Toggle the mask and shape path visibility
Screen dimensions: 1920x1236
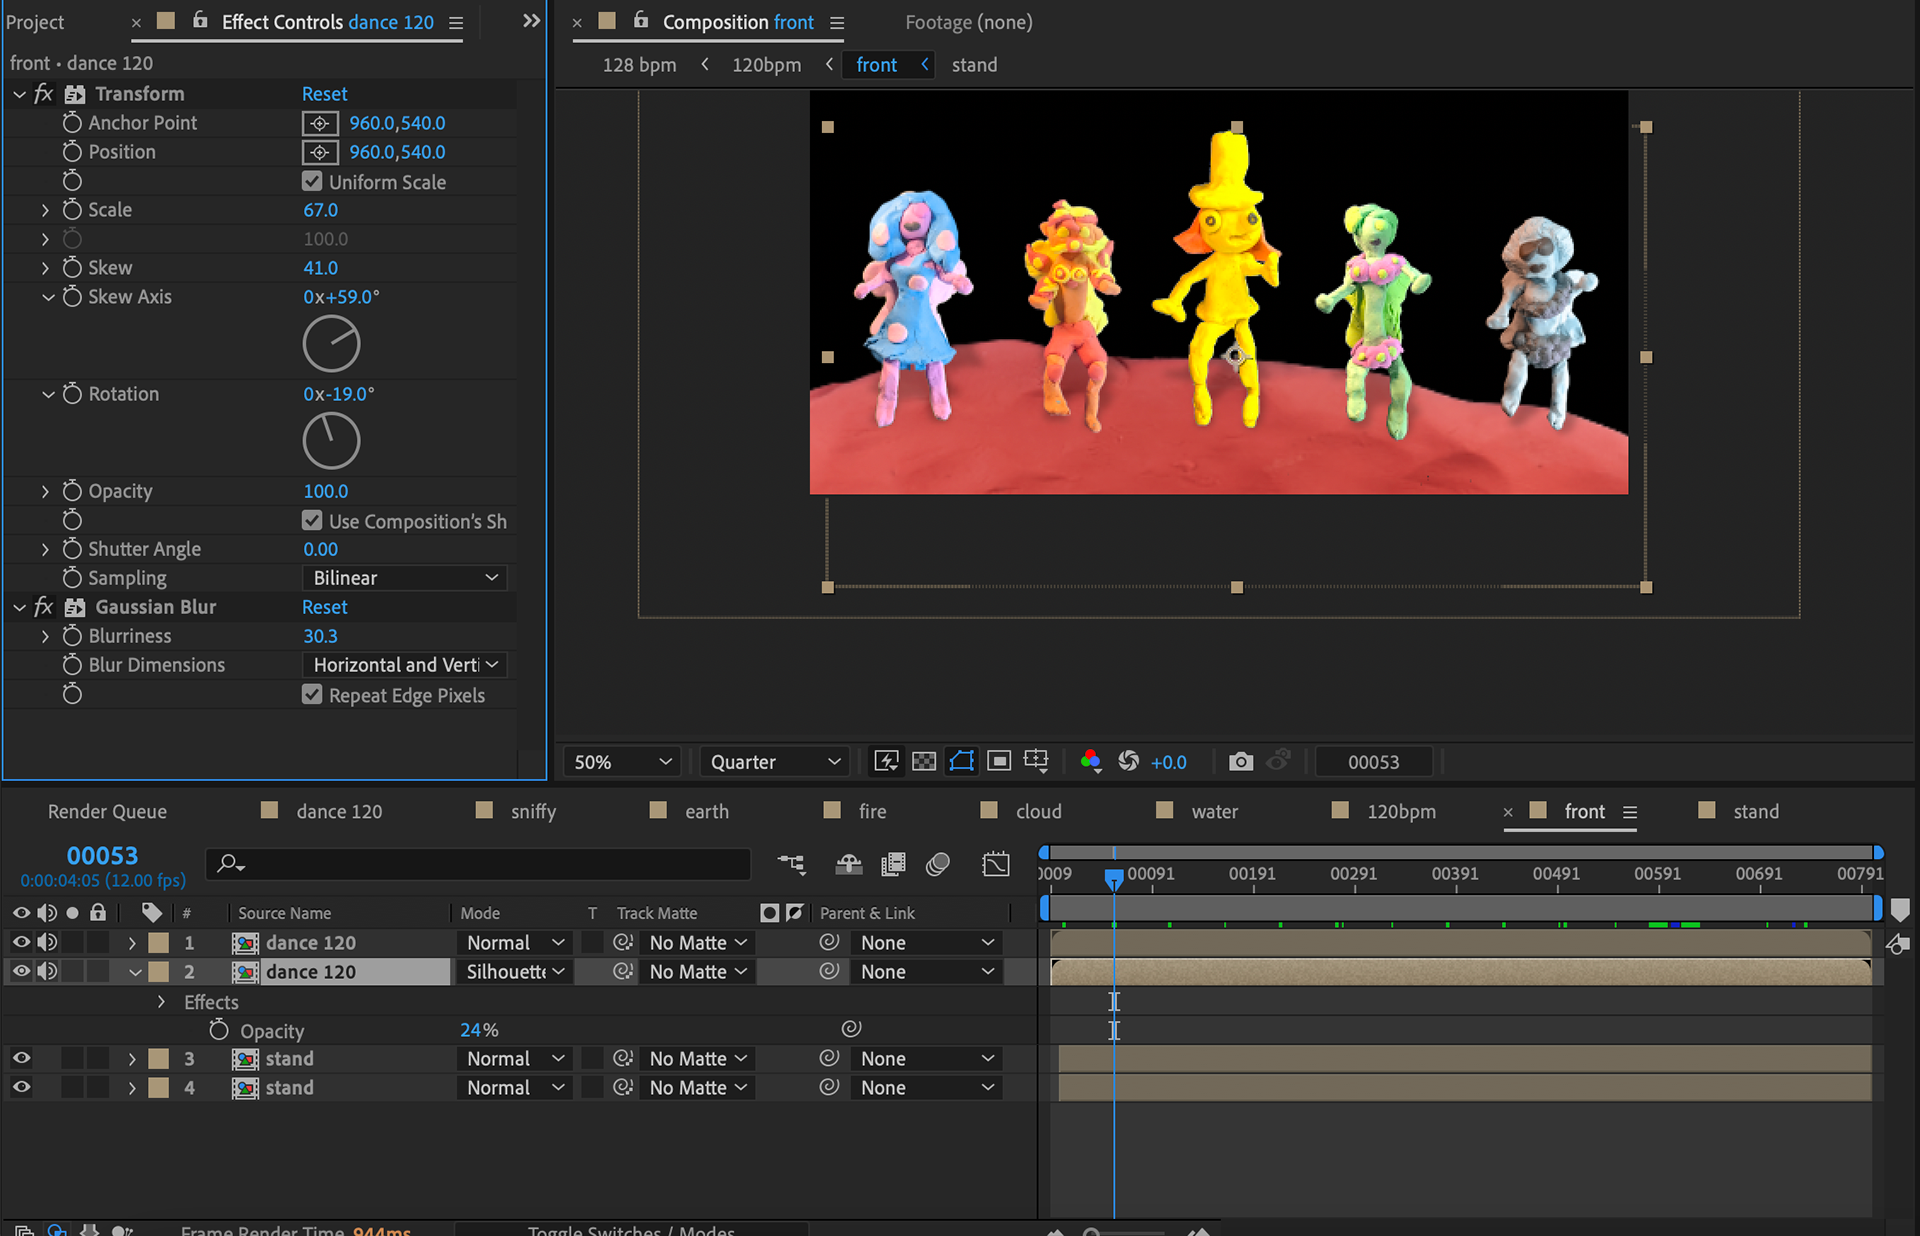point(961,762)
